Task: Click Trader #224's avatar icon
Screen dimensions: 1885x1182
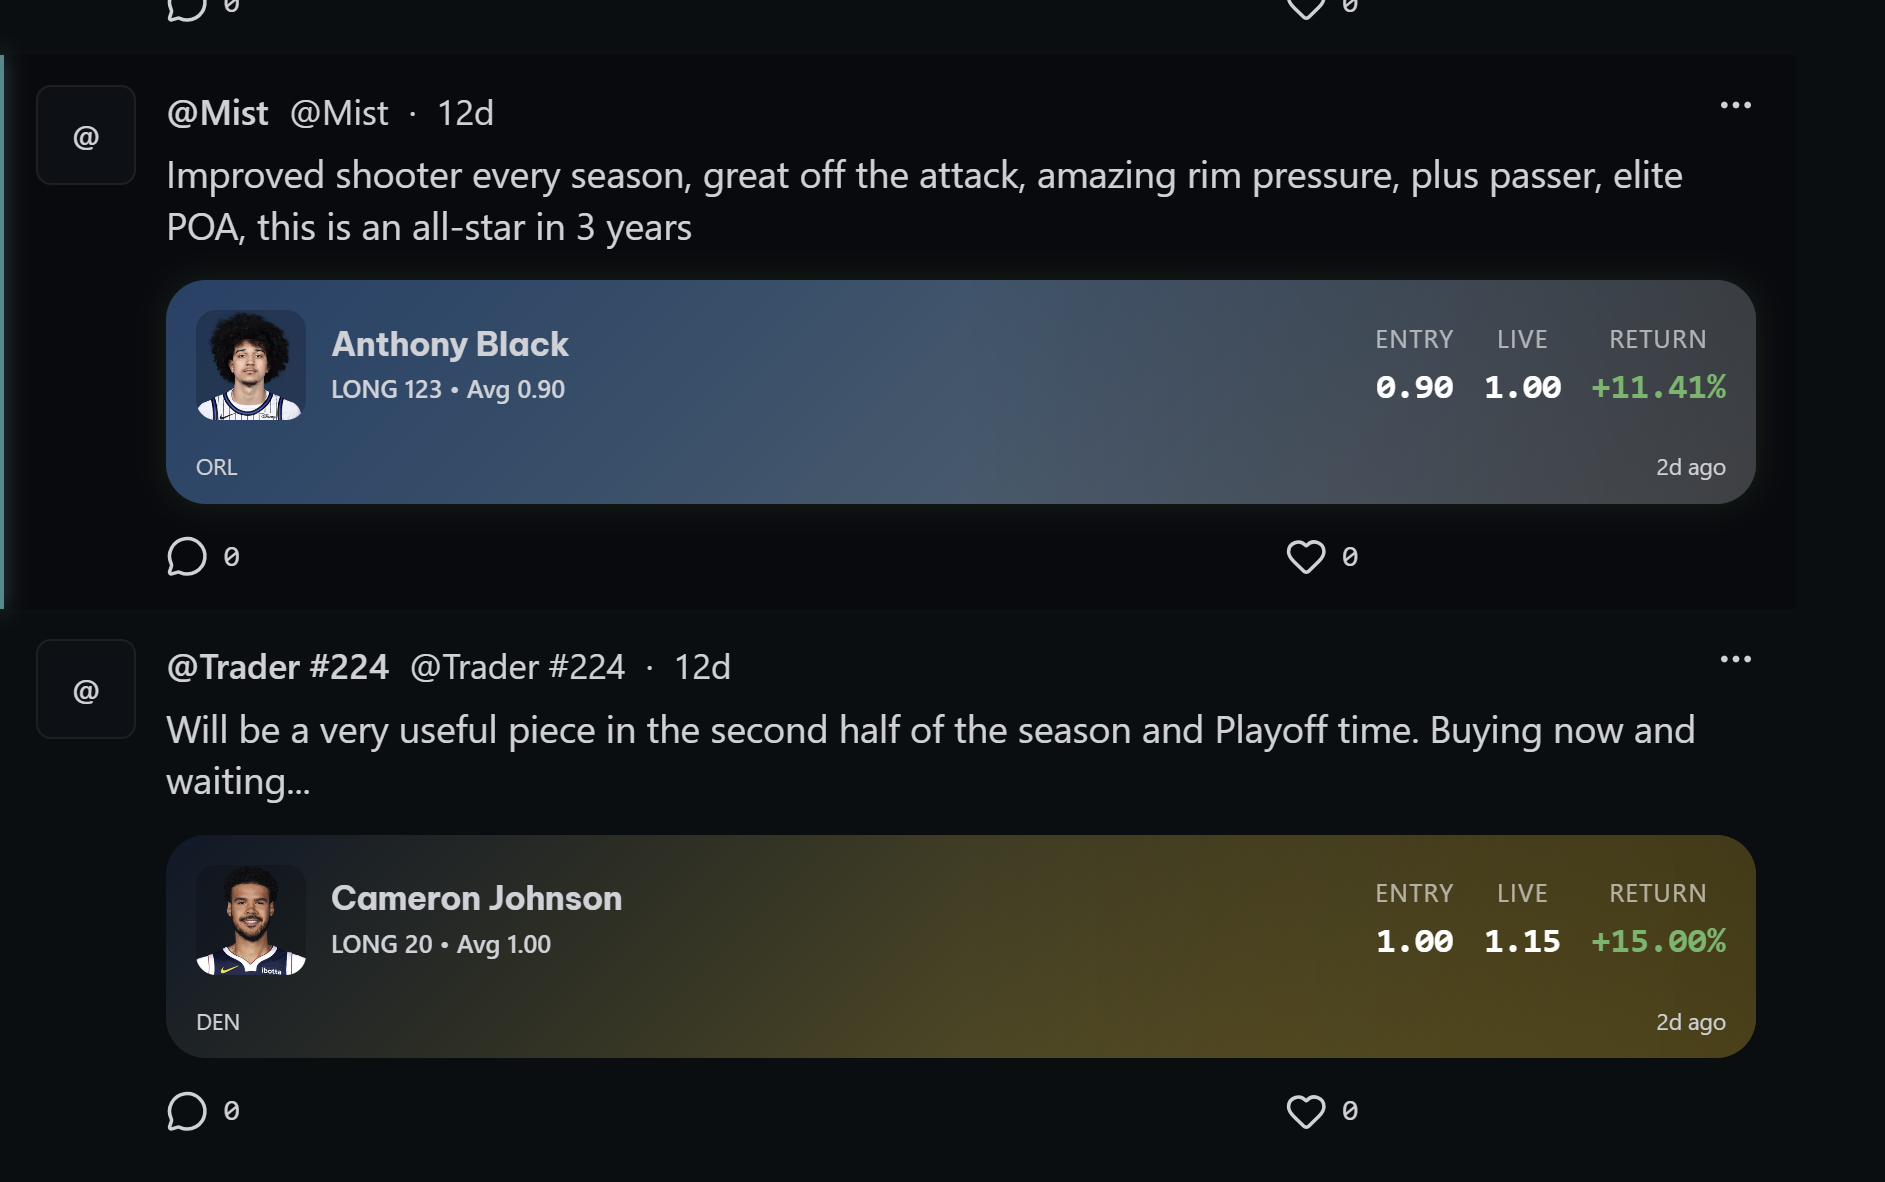Action: click(x=86, y=690)
